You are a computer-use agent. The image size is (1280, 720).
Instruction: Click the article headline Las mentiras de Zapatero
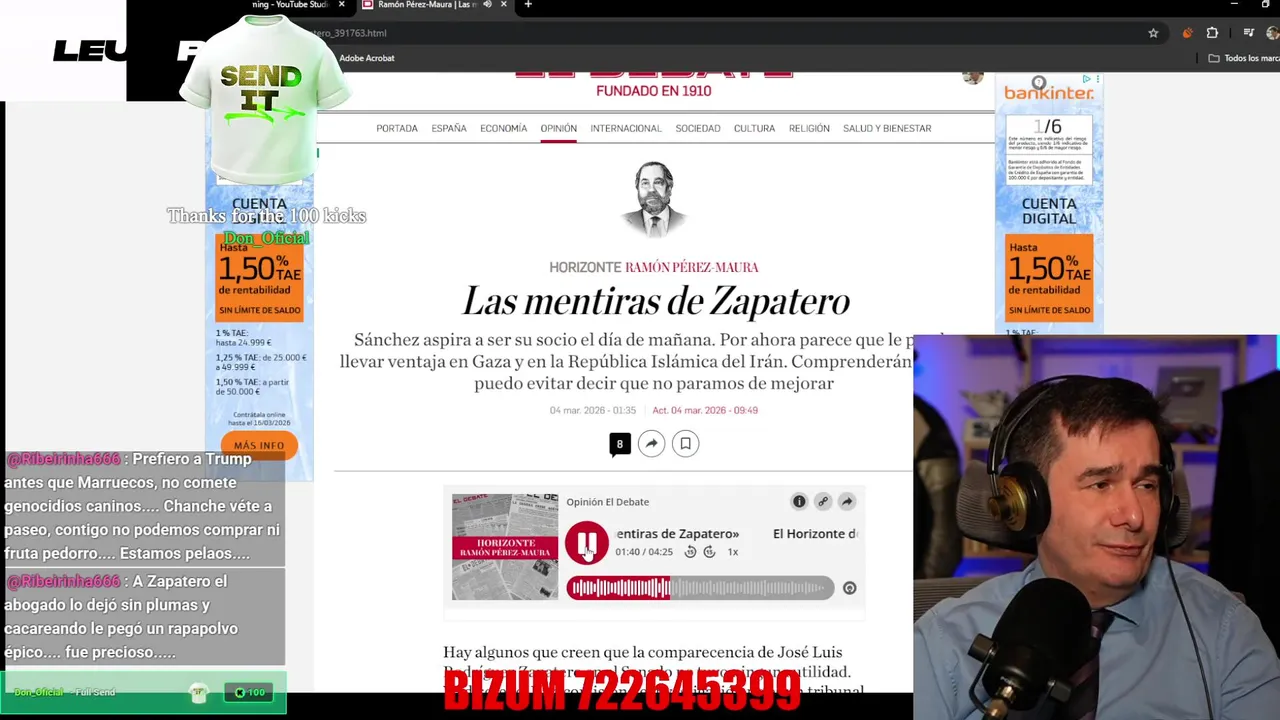pyautogui.click(x=656, y=301)
